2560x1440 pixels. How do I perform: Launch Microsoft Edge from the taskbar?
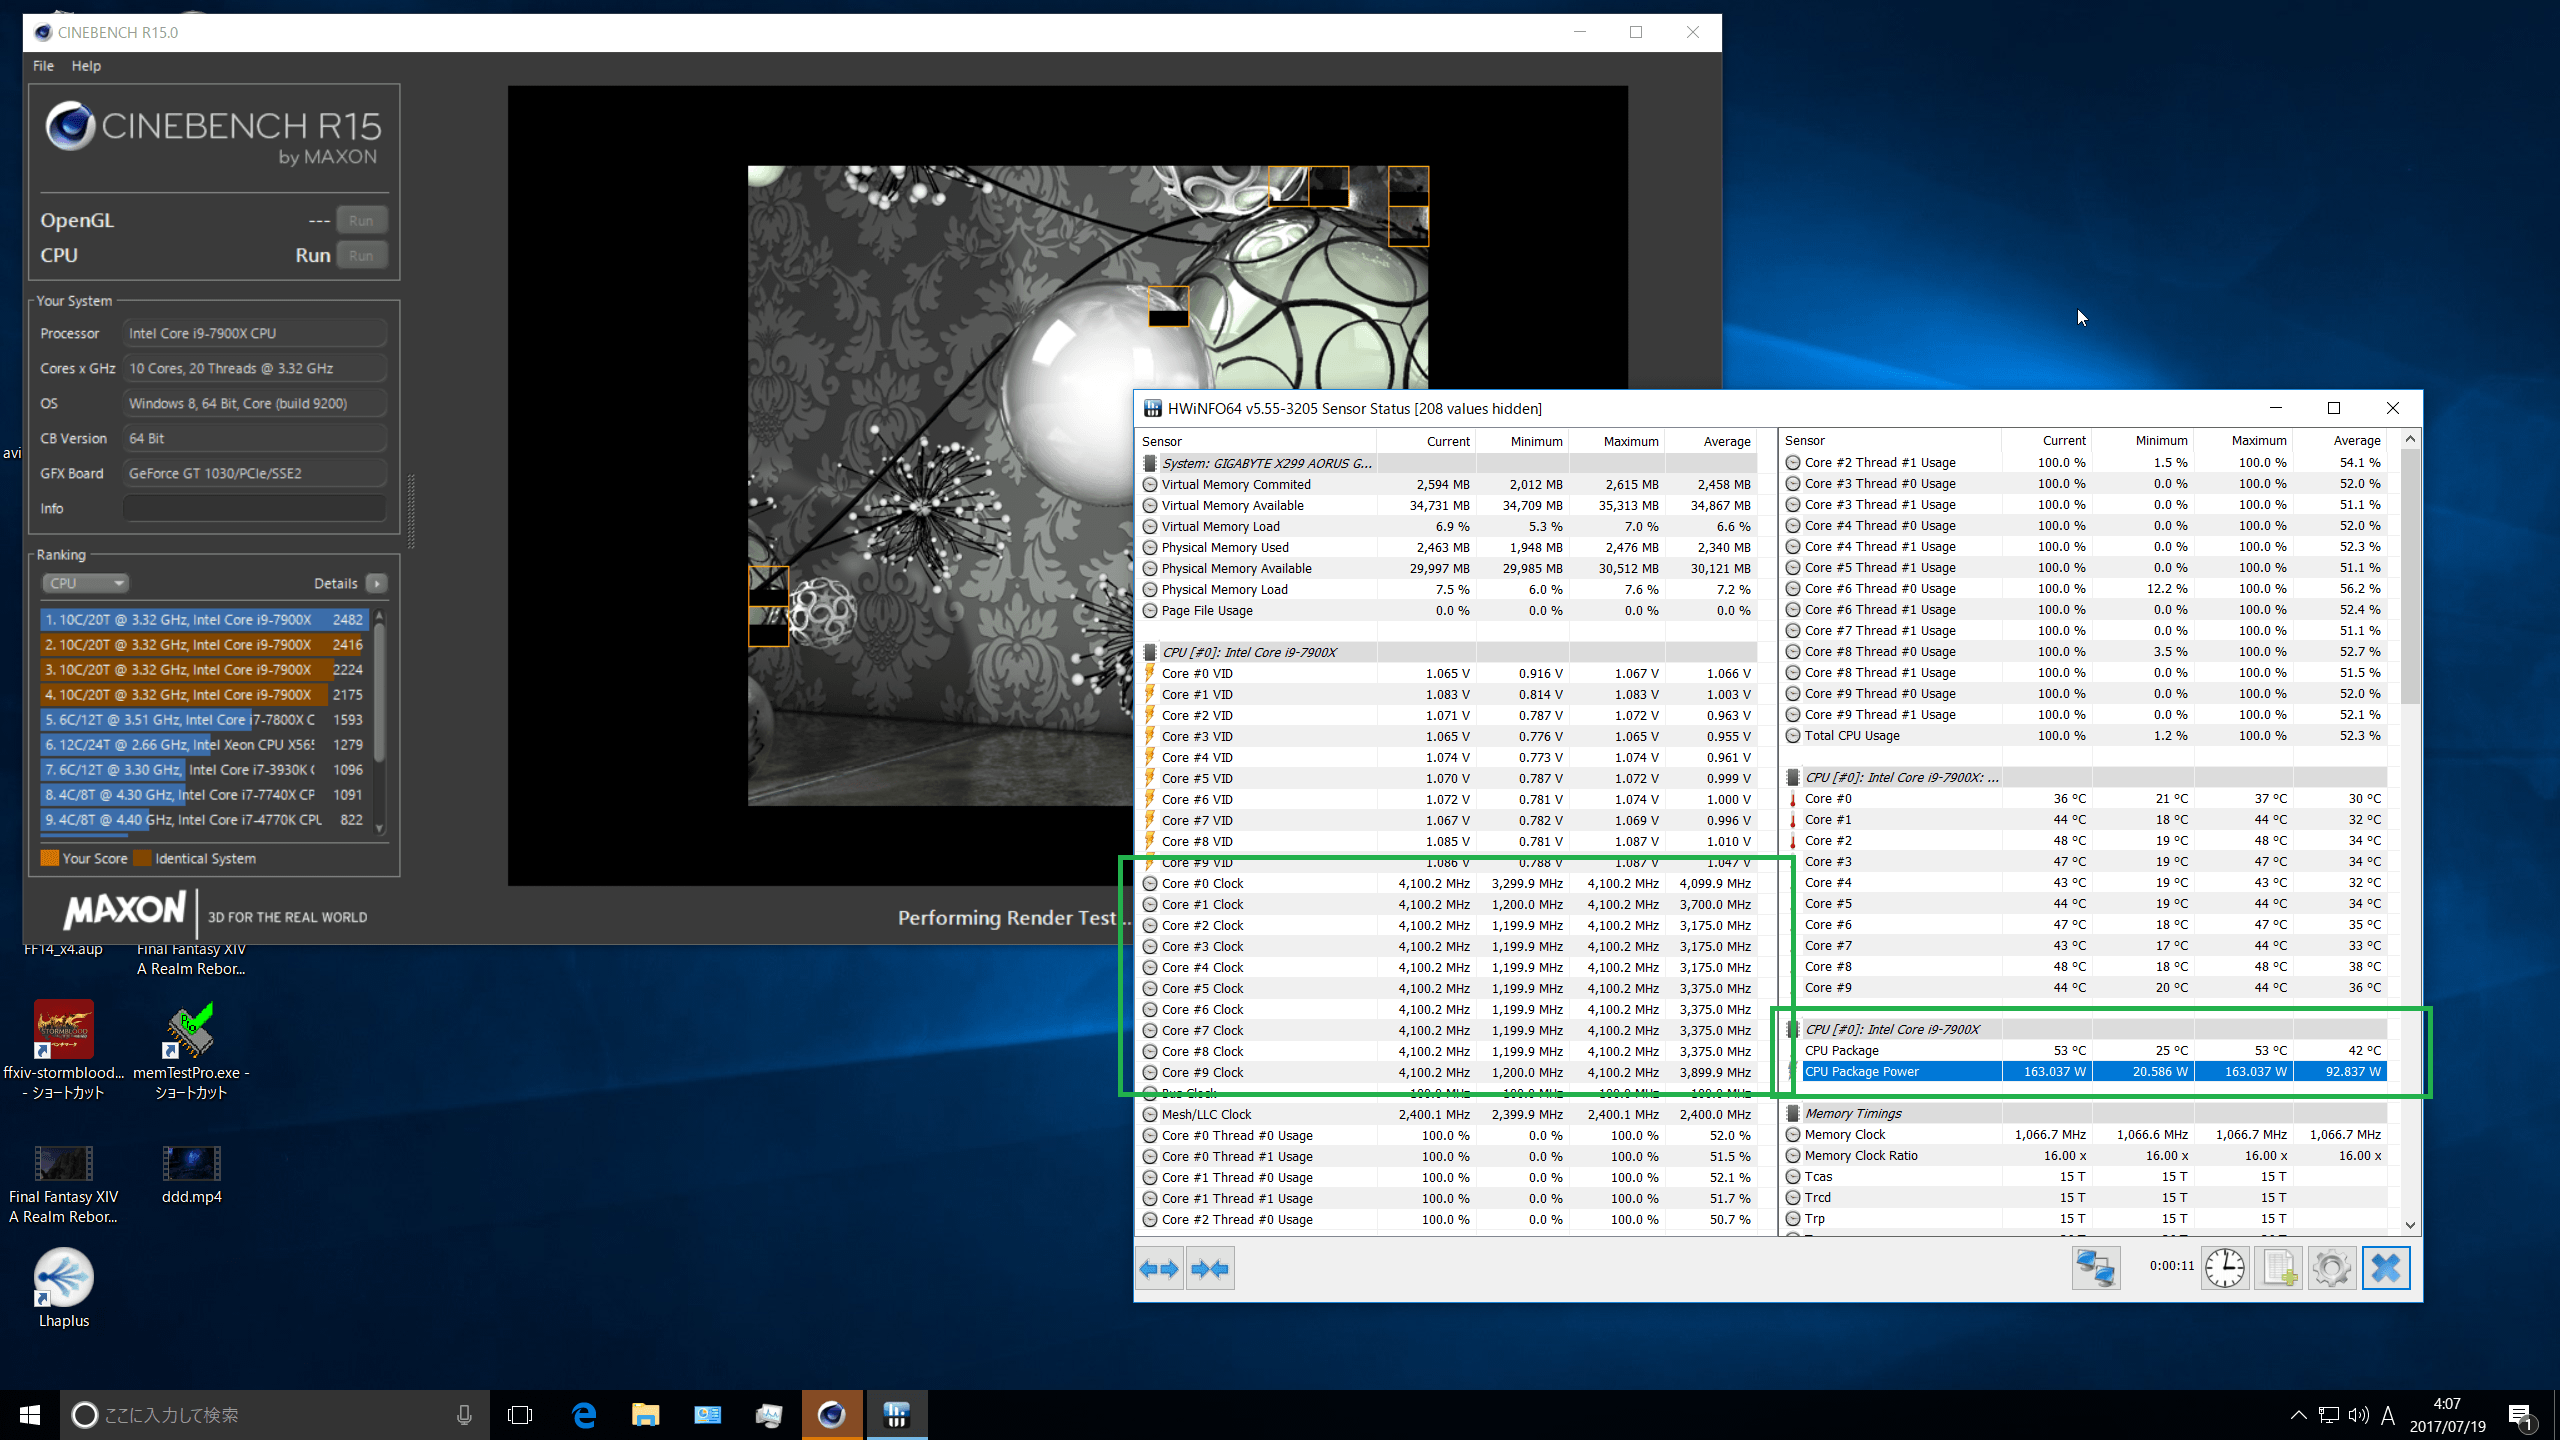[x=584, y=1415]
